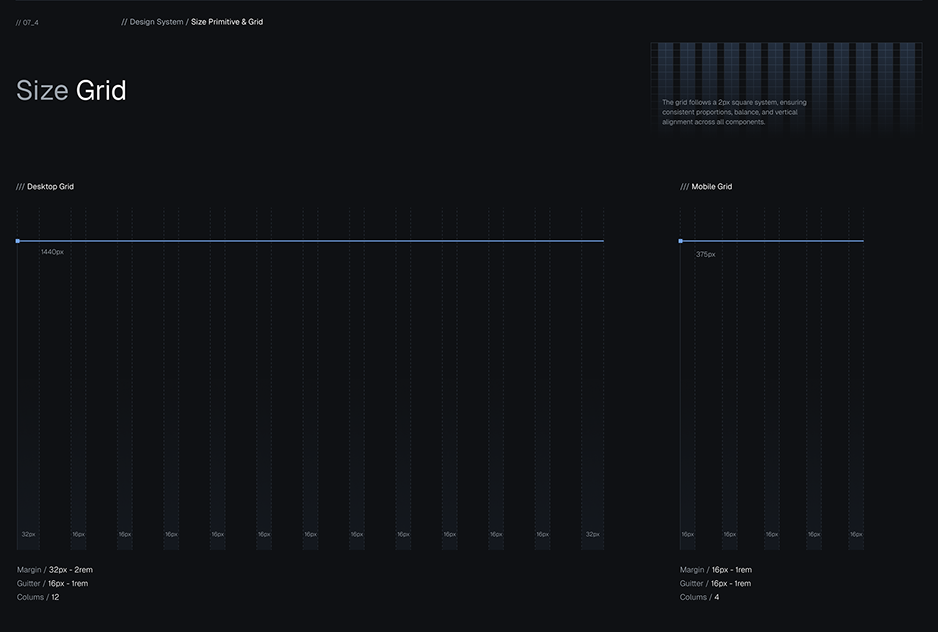938x632 pixels.
Task: Click the desktop Colums 12 spec line
Action: point(38,597)
